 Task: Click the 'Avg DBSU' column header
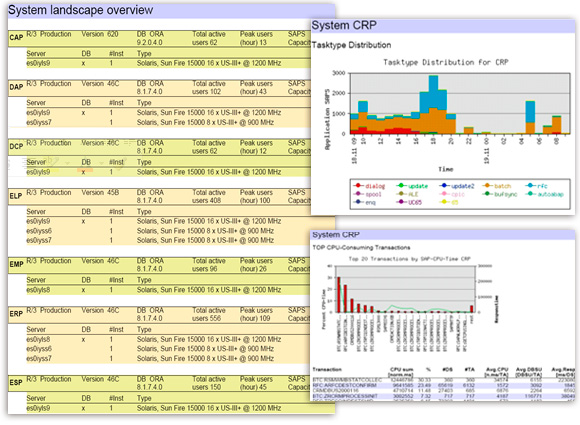(529, 372)
